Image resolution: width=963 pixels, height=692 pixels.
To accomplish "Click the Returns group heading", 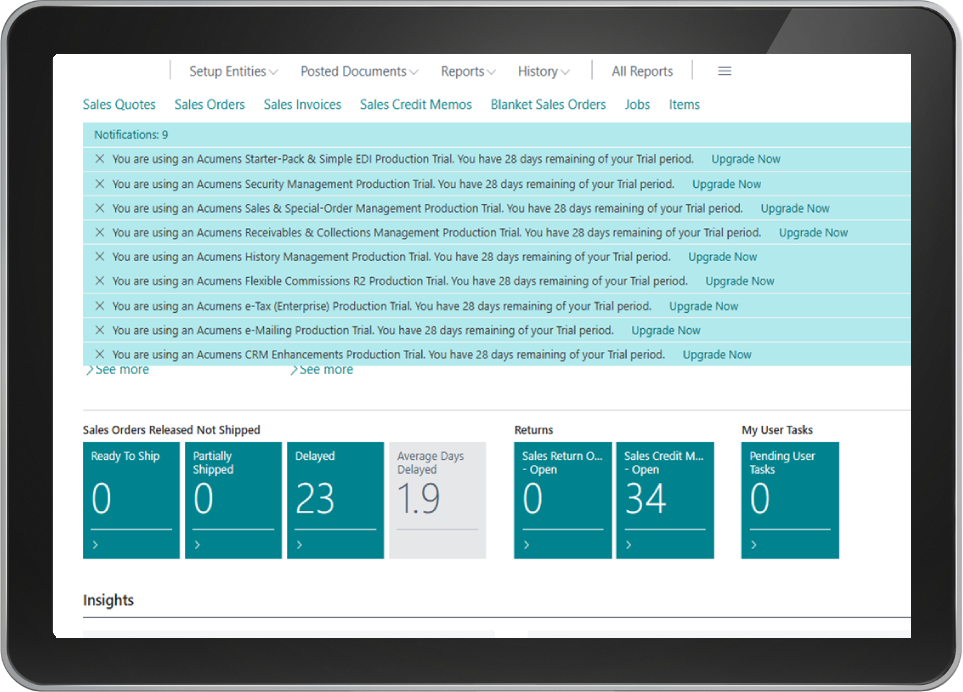I will pos(534,430).
